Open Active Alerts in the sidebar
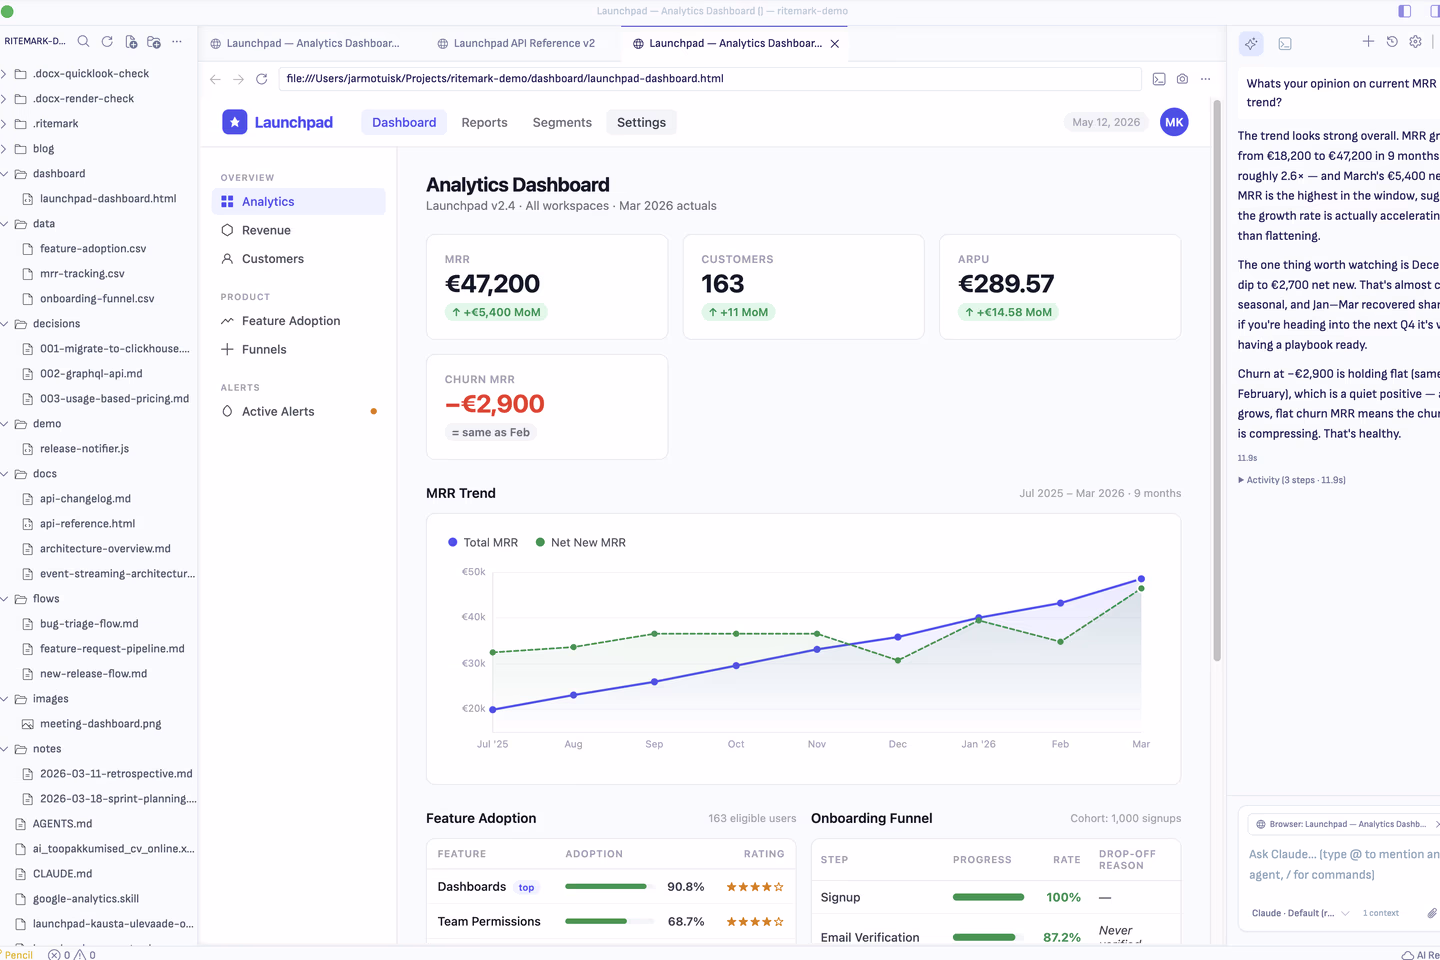 (x=299, y=411)
